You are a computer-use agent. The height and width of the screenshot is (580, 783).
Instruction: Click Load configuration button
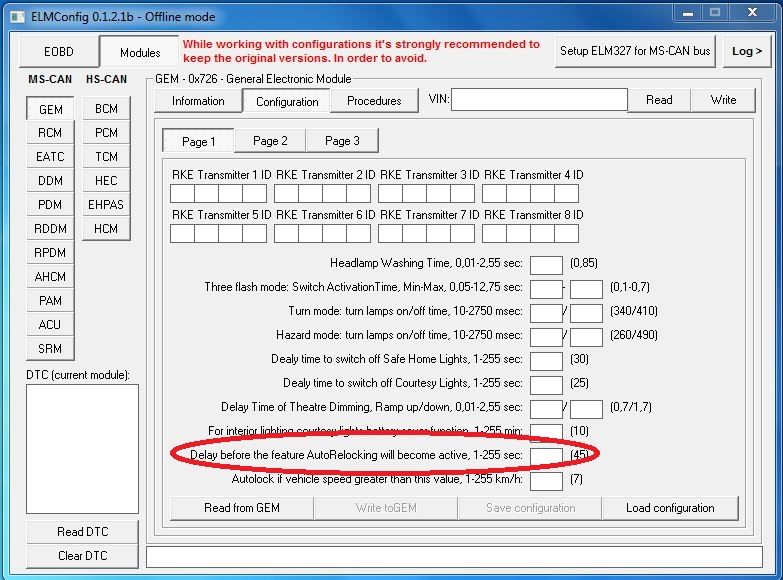click(670, 508)
